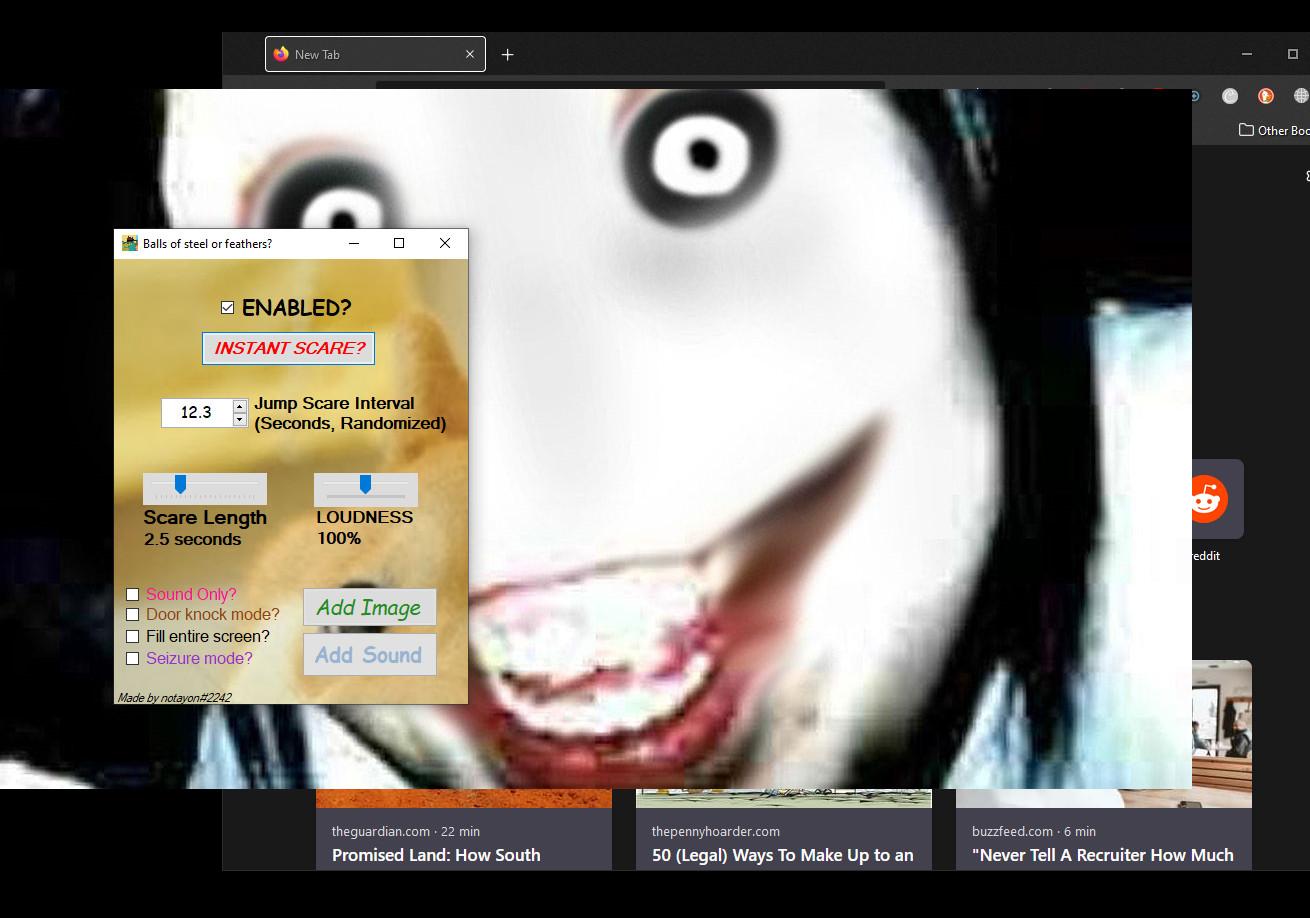Enable Sound Only? mode
The height and width of the screenshot is (918, 1310).
(132, 594)
